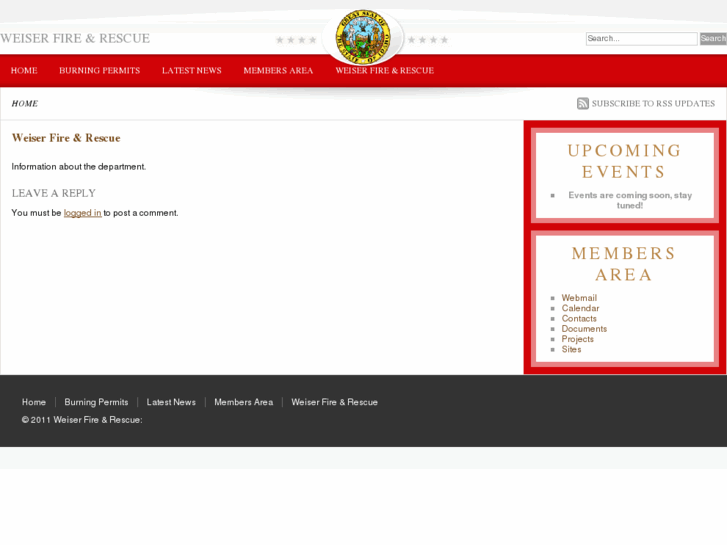
Task: Open Projects in Members Area sidebar
Action: pos(578,339)
